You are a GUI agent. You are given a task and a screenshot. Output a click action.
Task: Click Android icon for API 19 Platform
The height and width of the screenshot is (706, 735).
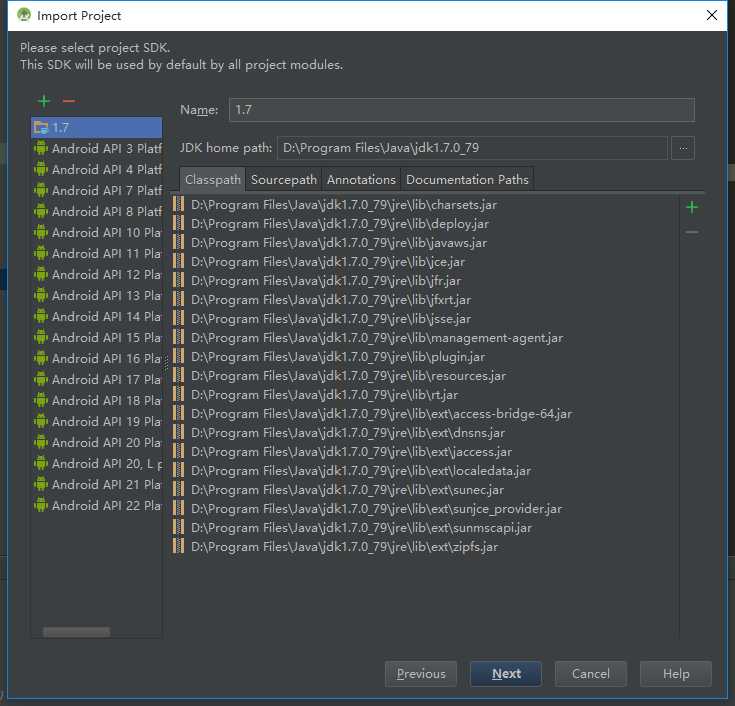pyautogui.click(x=41, y=421)
